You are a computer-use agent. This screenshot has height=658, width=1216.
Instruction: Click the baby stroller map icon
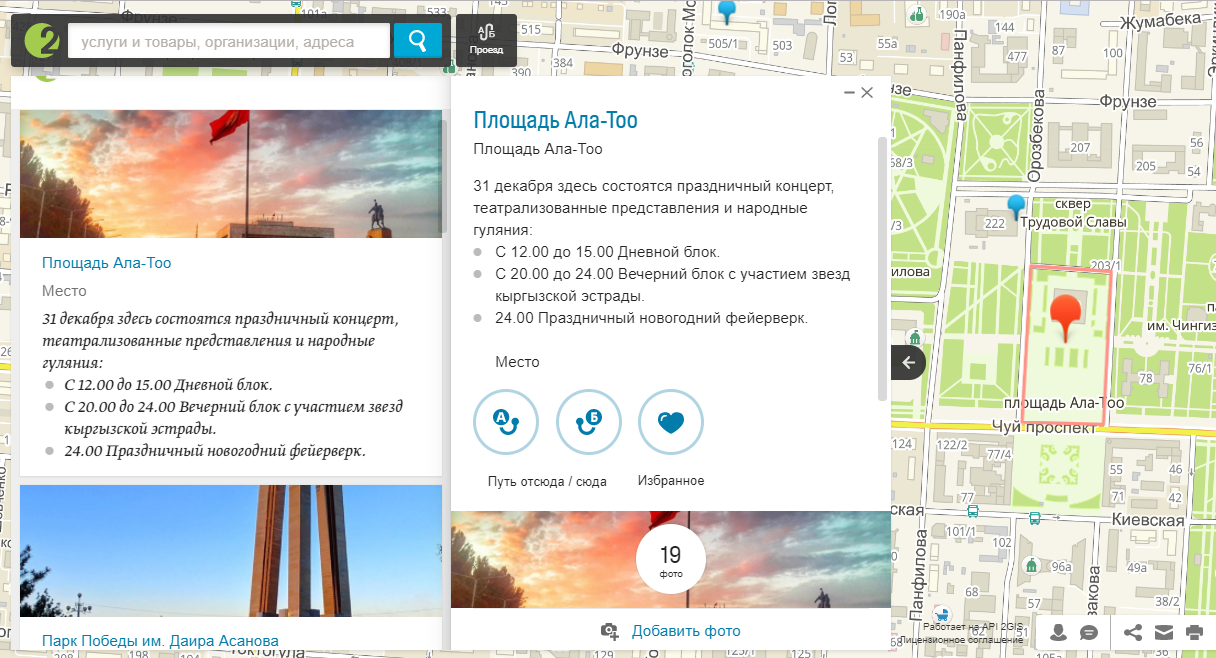941,613
